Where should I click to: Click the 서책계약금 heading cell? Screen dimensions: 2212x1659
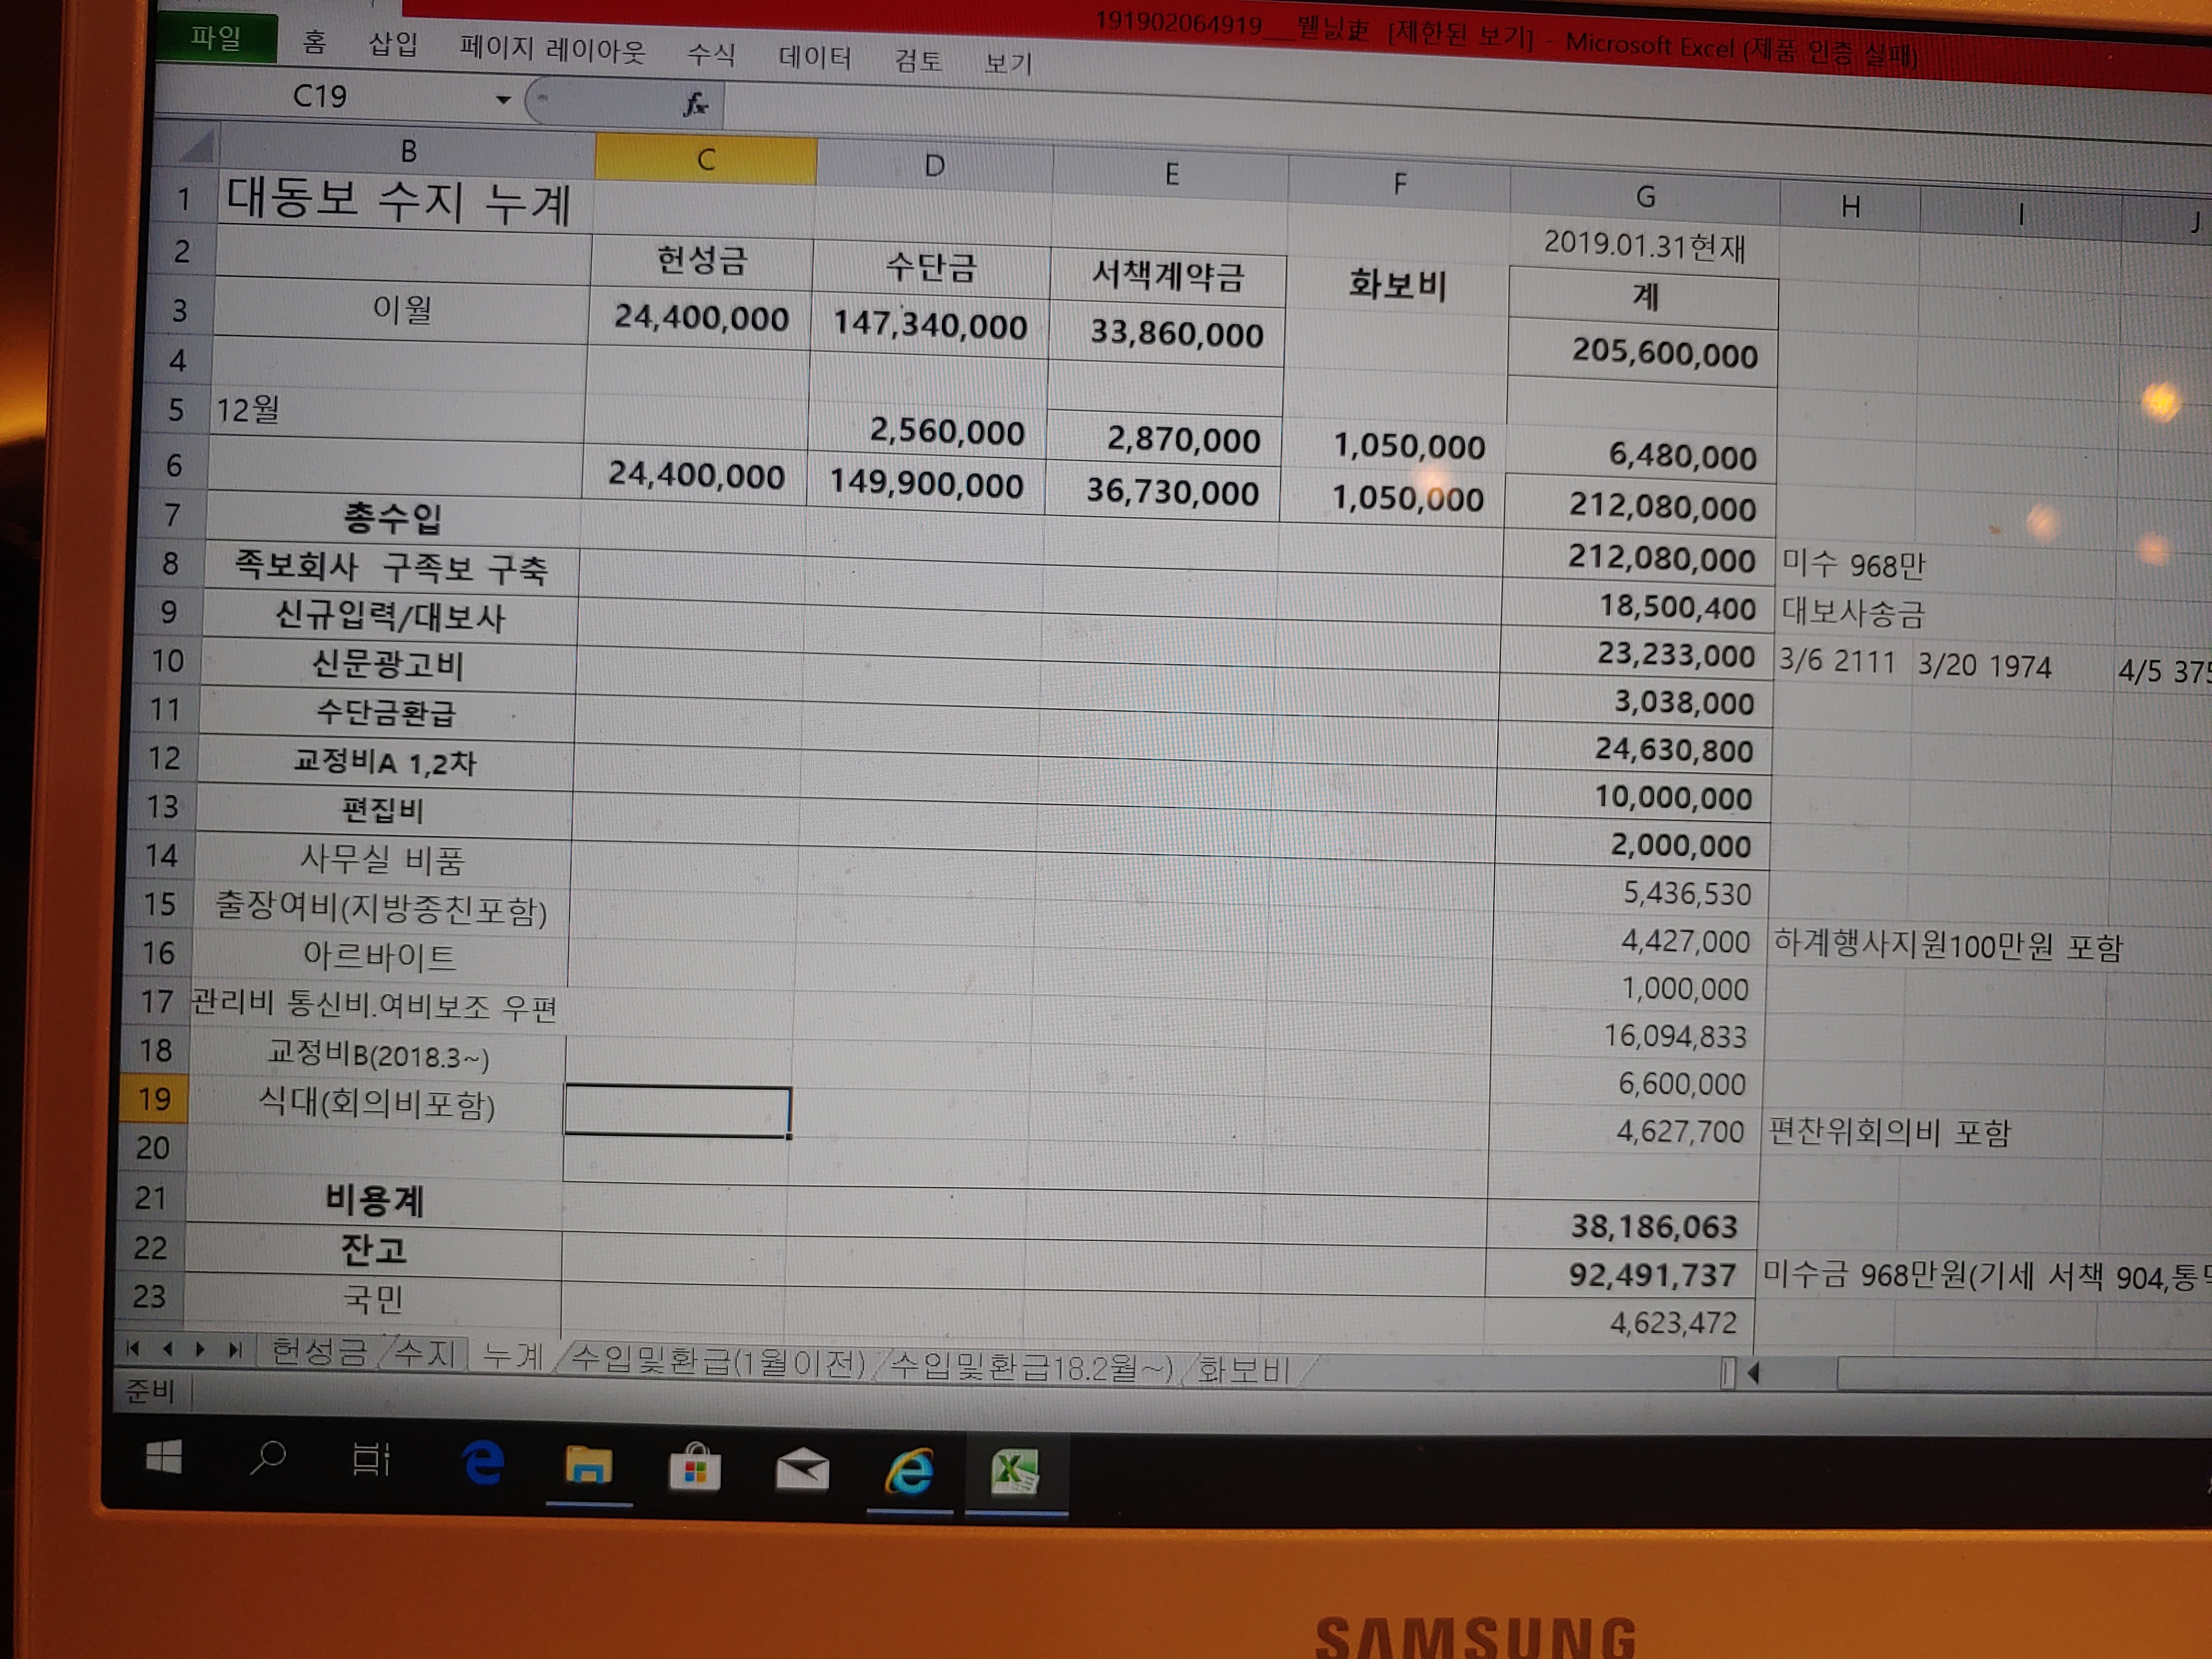pyautogui.click(x=1168, y=275)
